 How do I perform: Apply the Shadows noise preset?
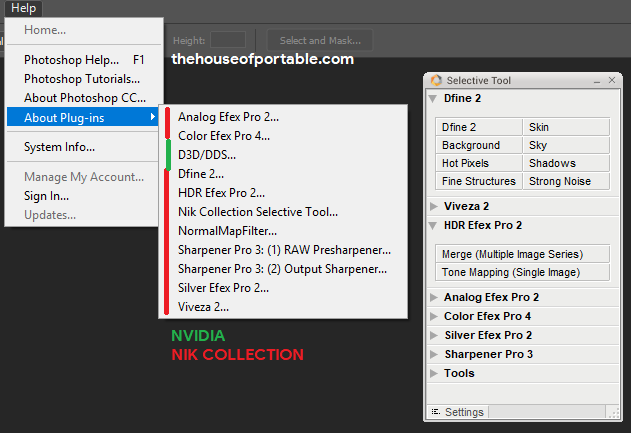click(566, 163)
